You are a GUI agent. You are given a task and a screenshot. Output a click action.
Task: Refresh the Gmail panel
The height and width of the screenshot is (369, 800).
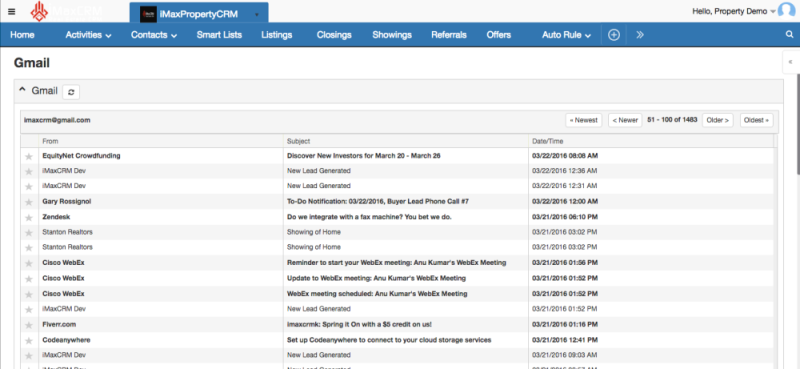[71, 92]
